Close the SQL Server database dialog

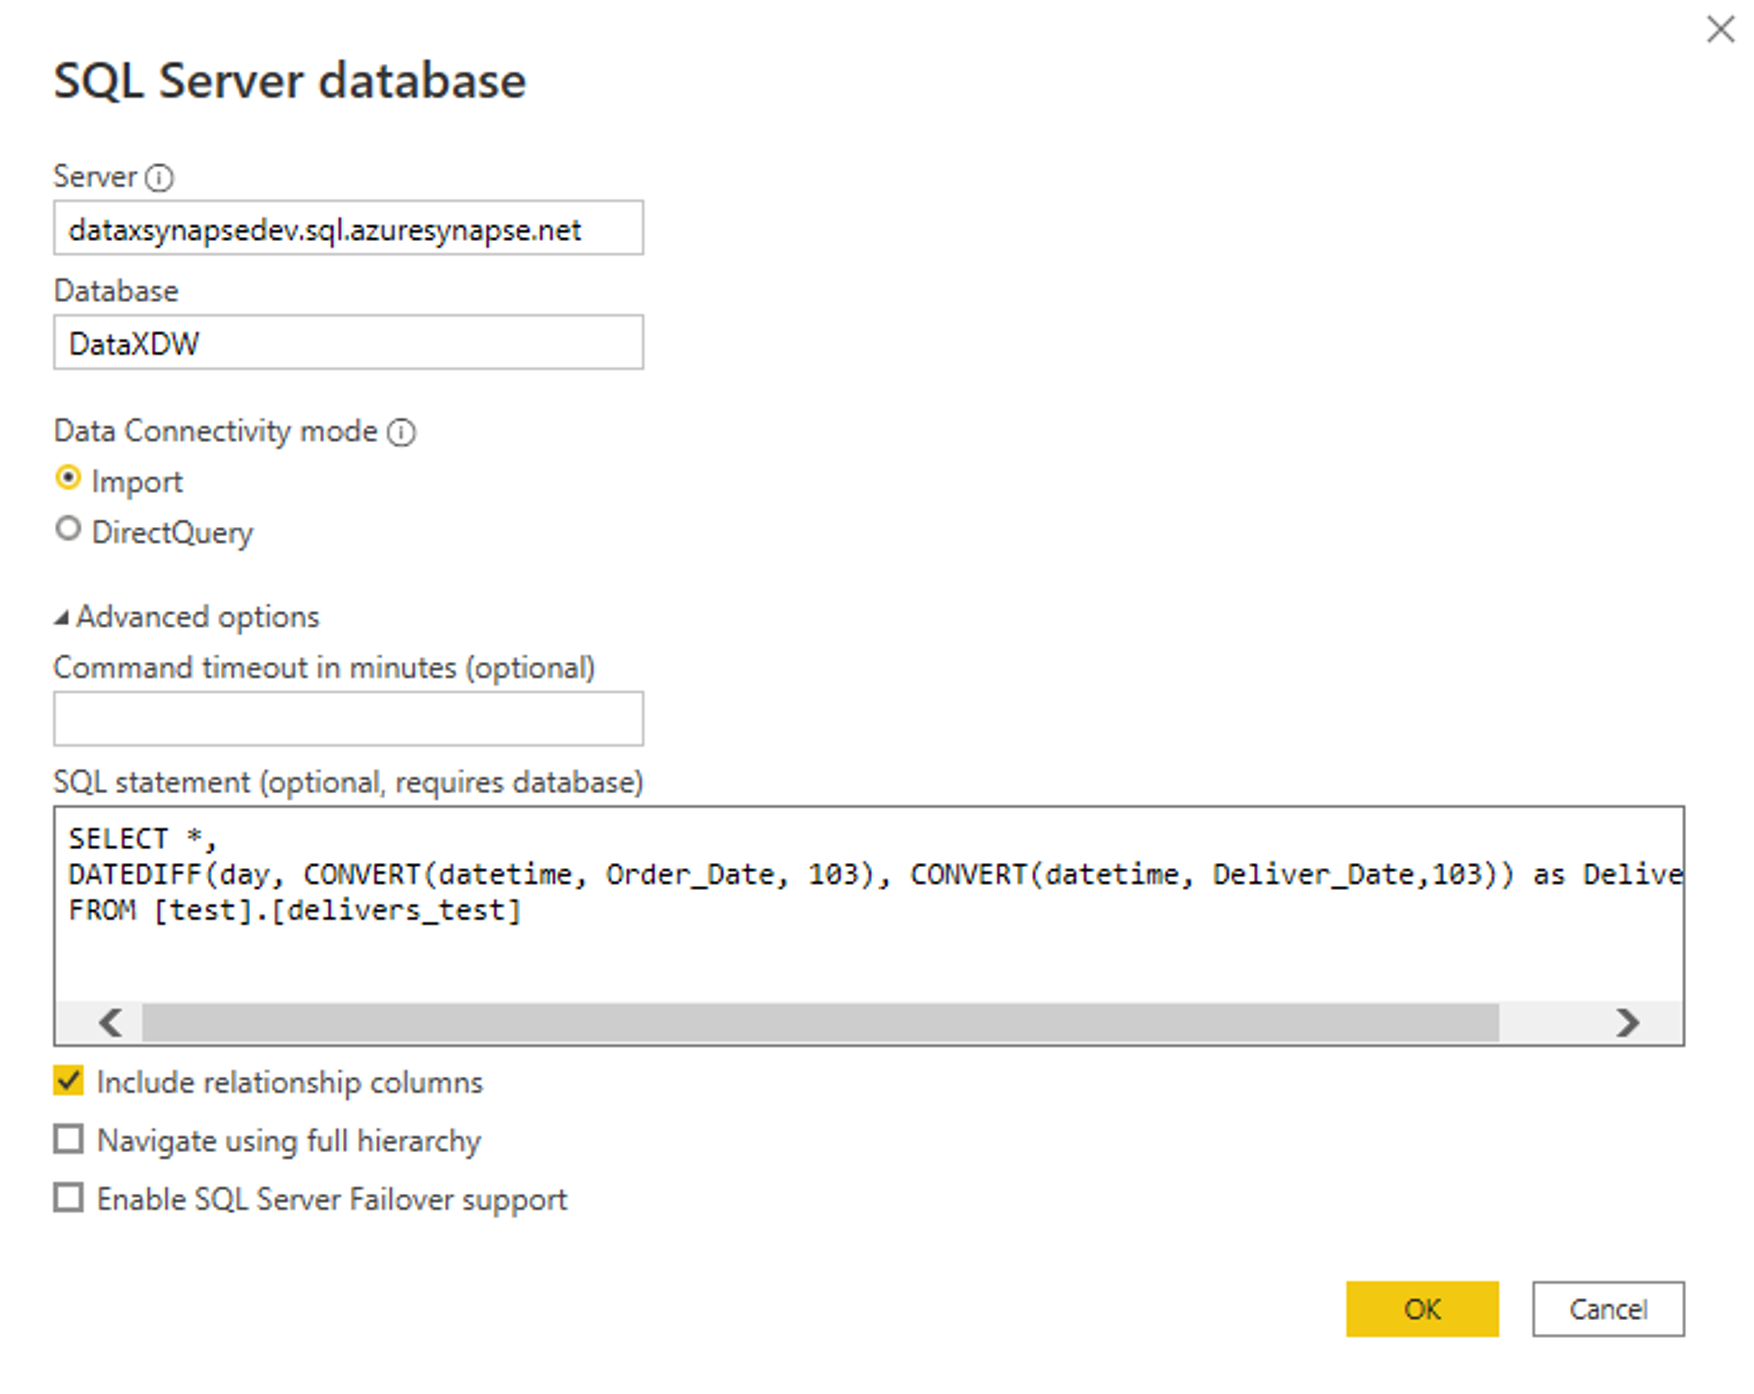point(1720,30)
